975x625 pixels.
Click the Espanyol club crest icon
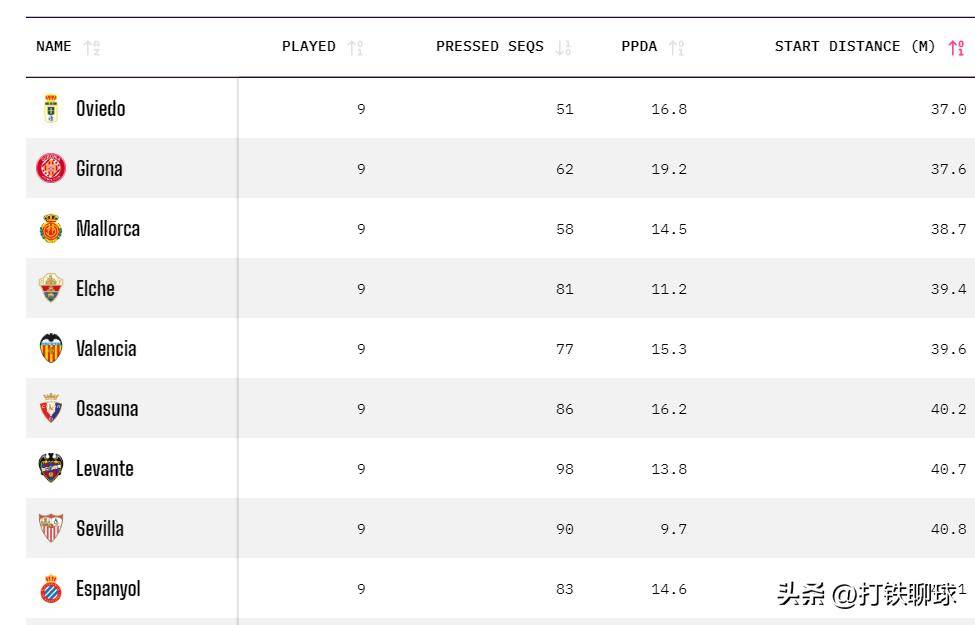[x=51, y=588]
